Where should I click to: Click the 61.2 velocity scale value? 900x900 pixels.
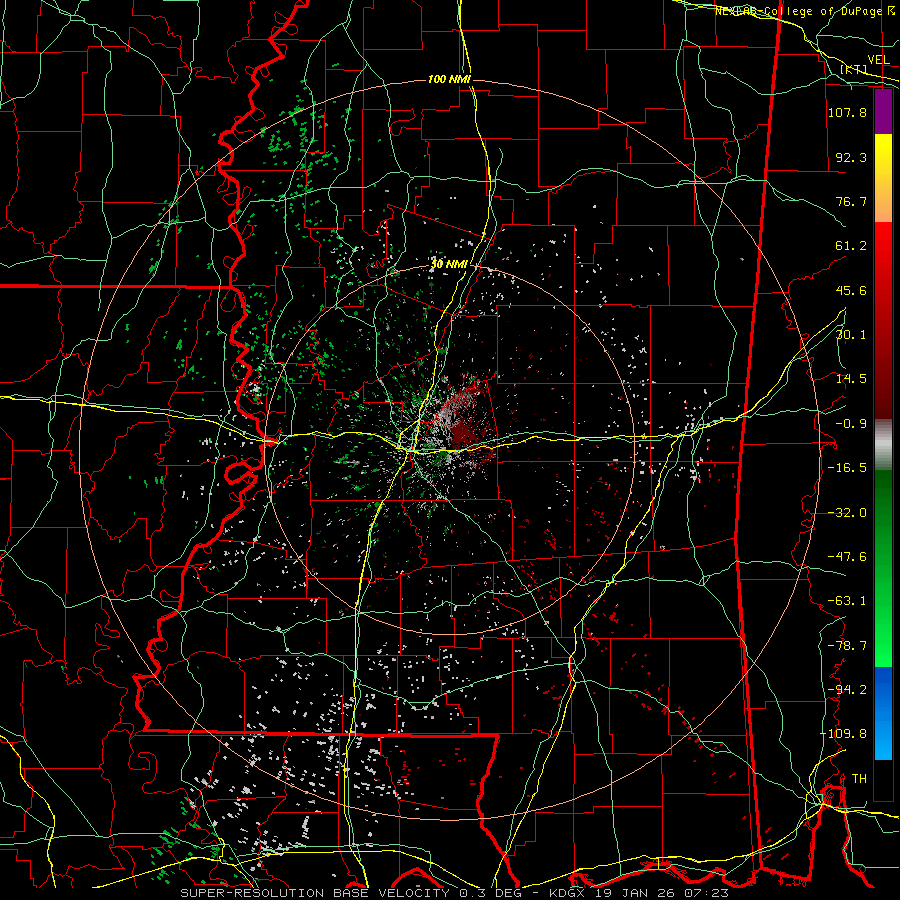coord(851,246)
